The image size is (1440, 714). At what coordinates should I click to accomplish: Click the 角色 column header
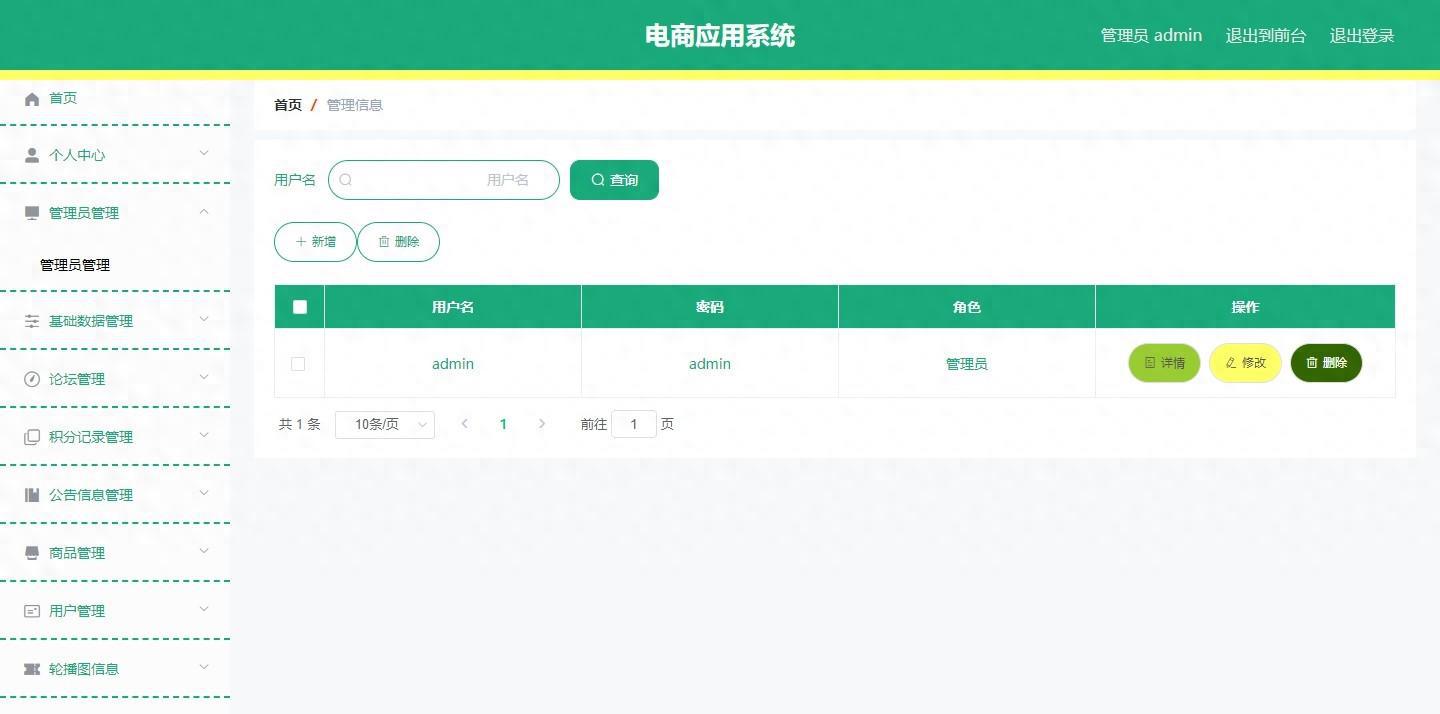[967, 307]
